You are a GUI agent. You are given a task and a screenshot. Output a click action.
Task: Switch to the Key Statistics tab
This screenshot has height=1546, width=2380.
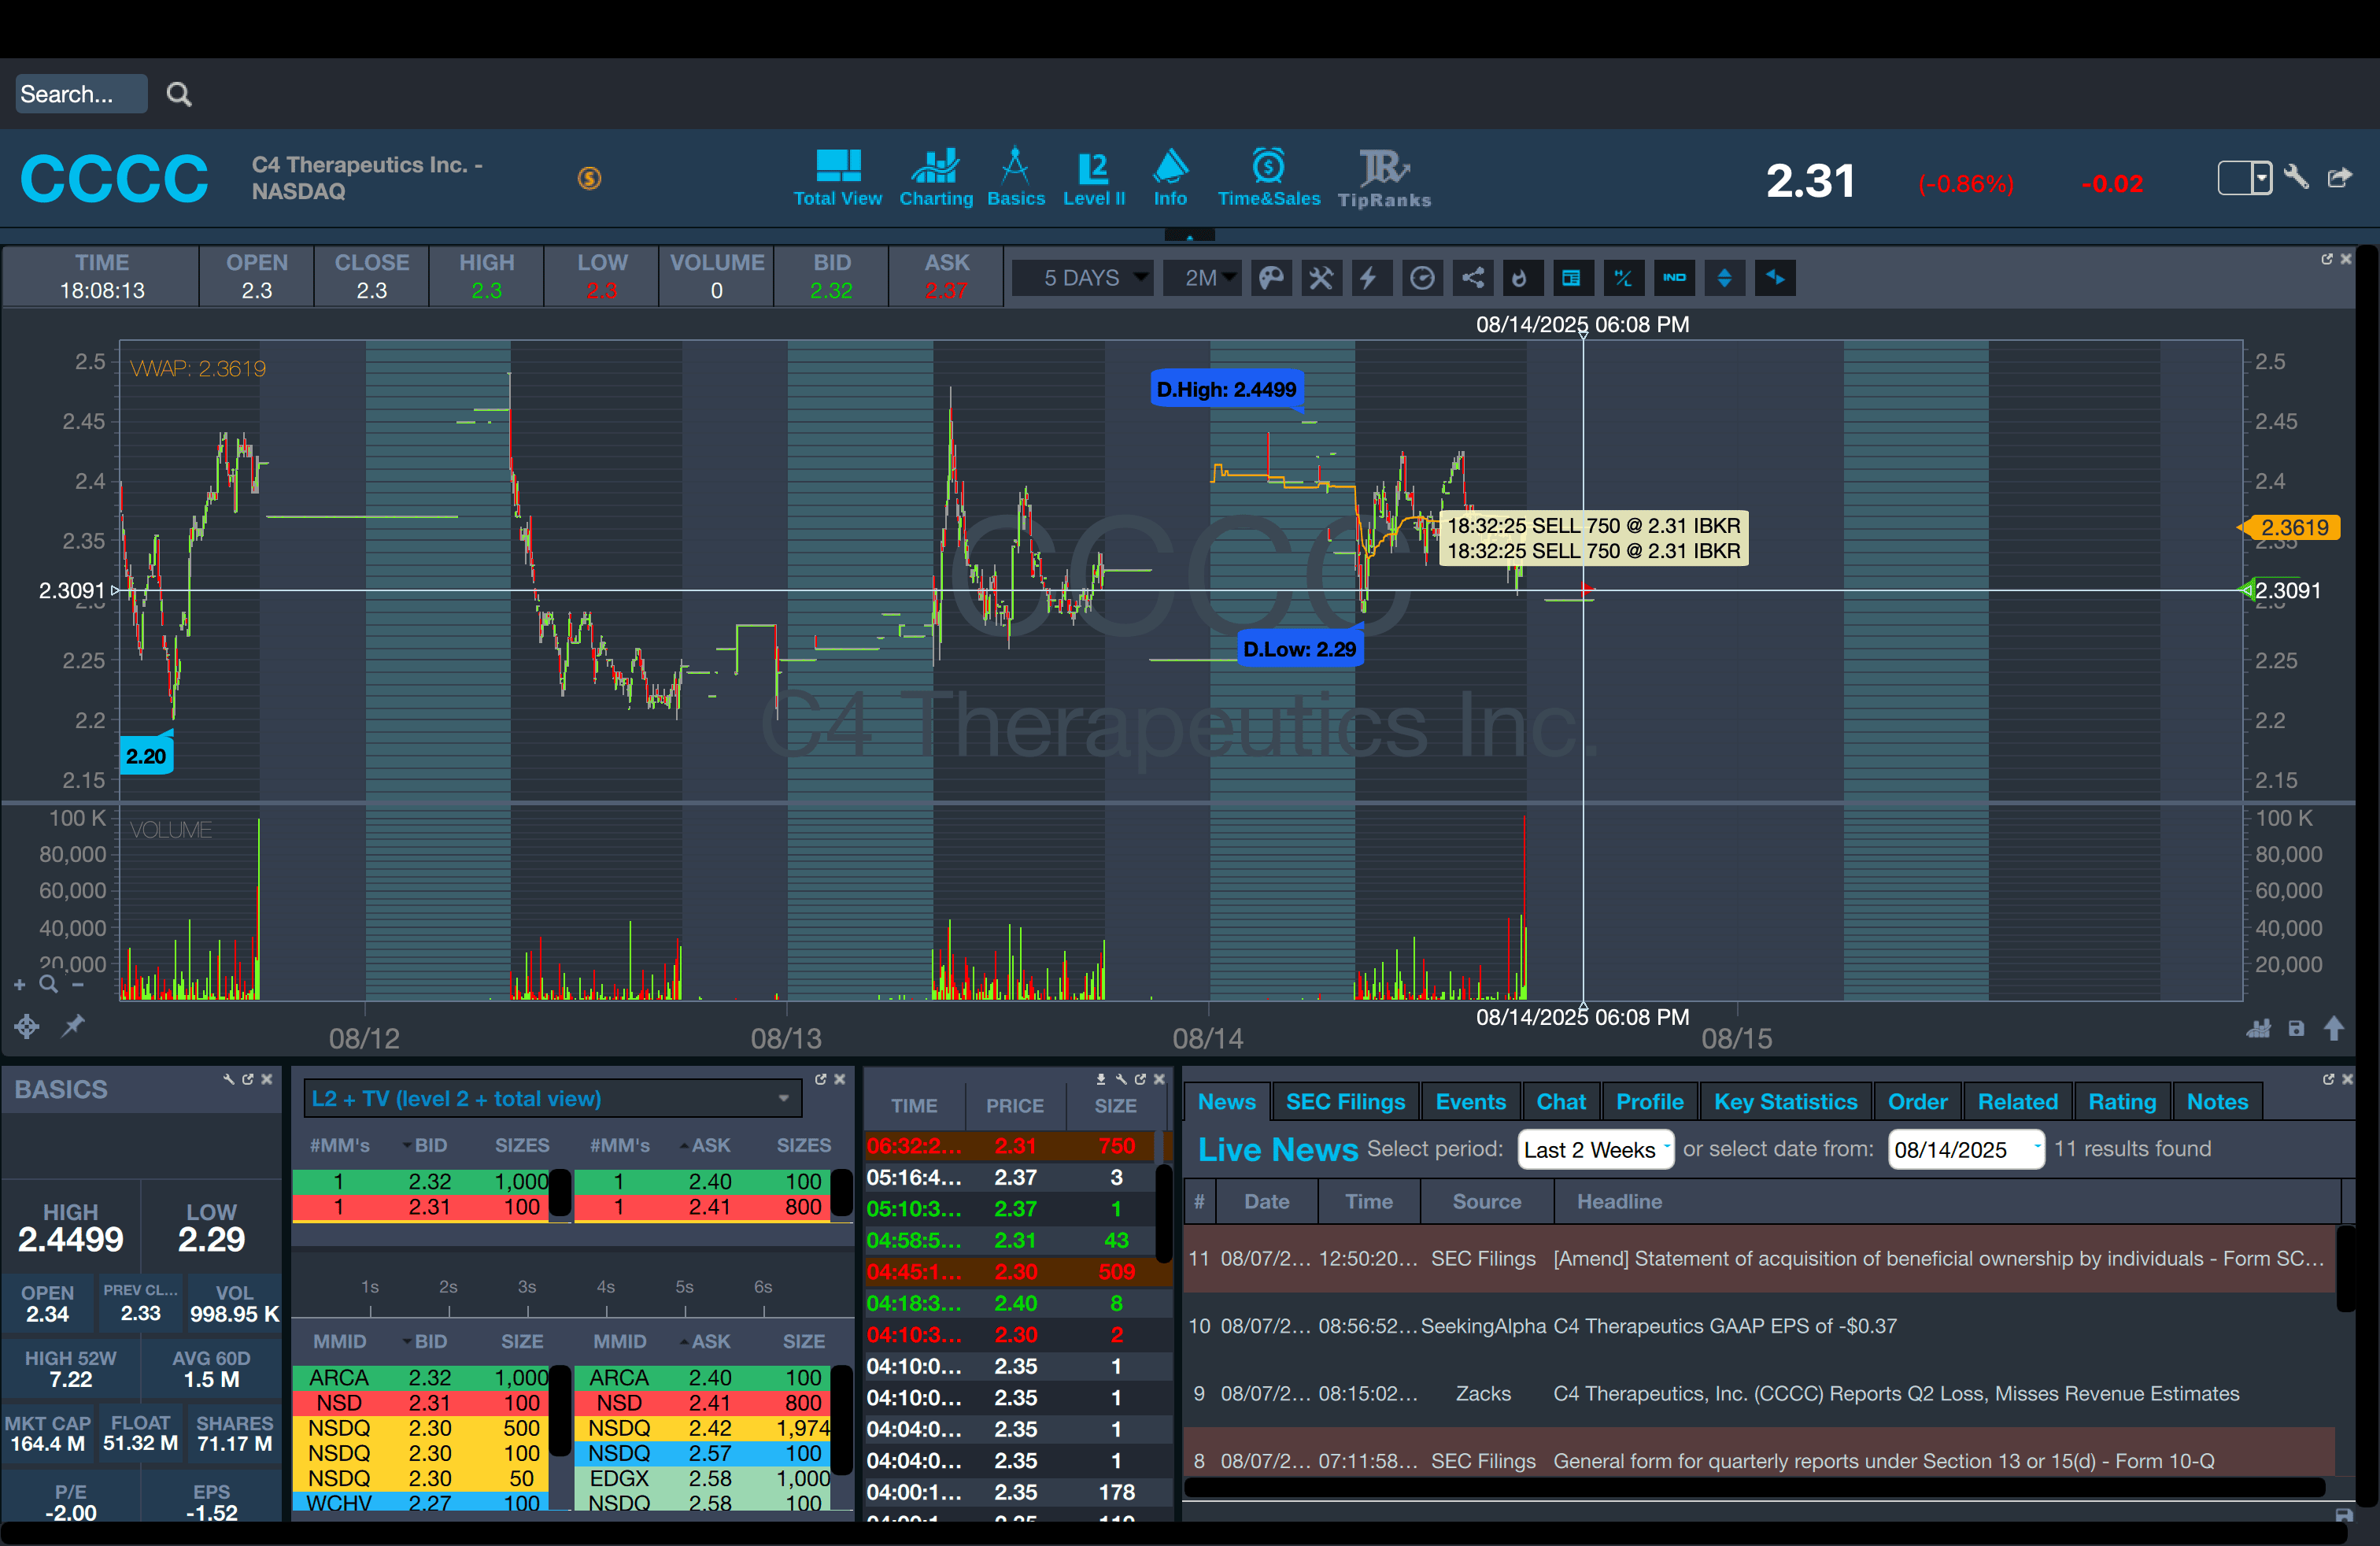point(1784,1101)
